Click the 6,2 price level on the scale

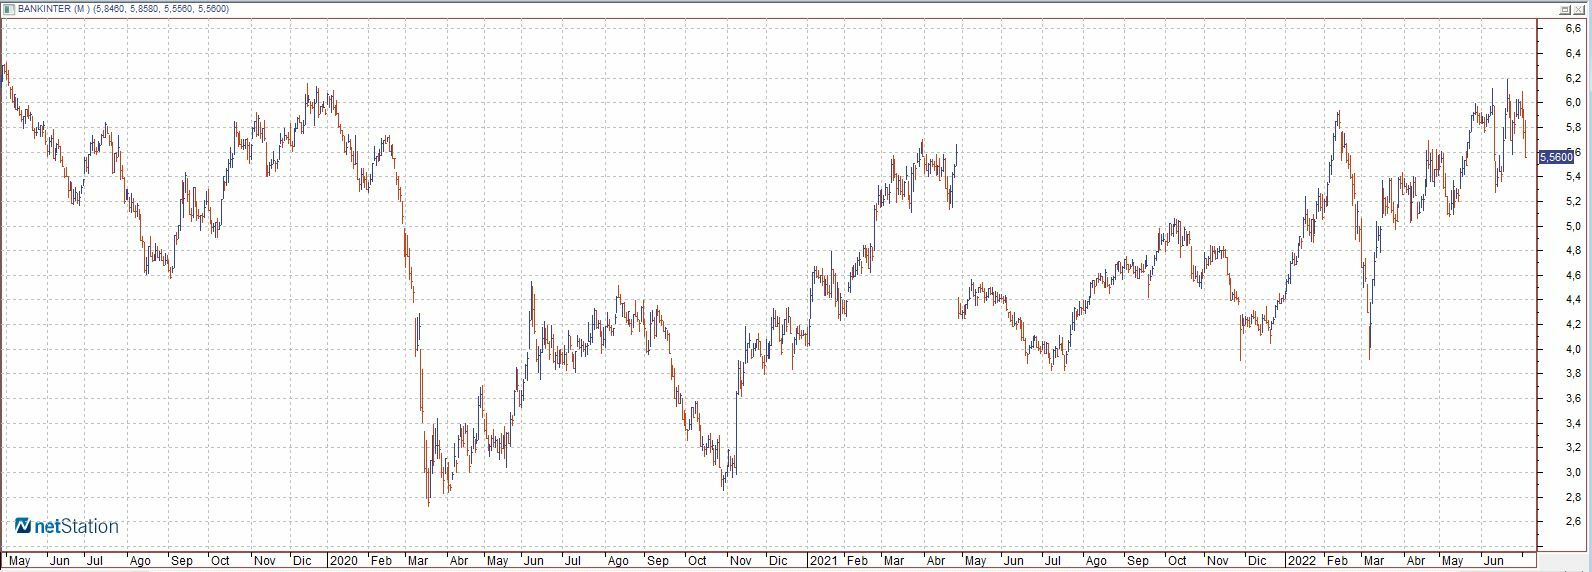[1573, 78]
